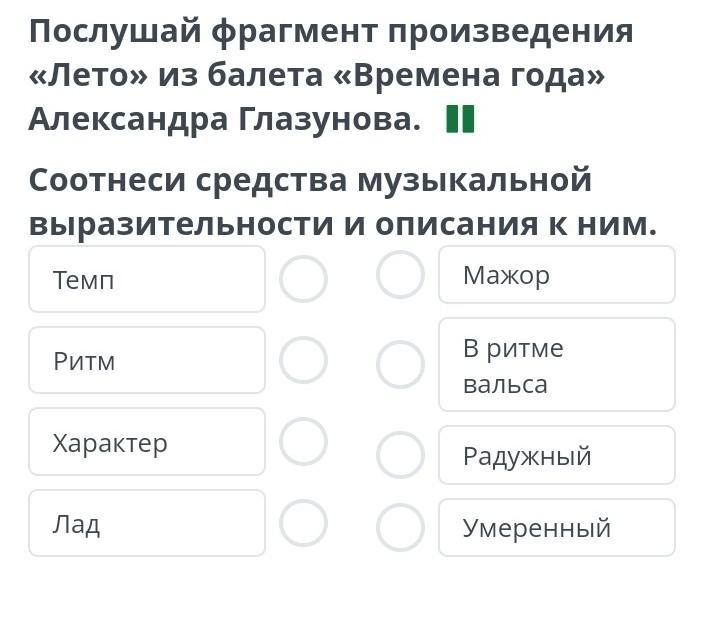Click the Ритм card
The height and width of the screenshot is (626, 712).
click(x=147, y=360)
